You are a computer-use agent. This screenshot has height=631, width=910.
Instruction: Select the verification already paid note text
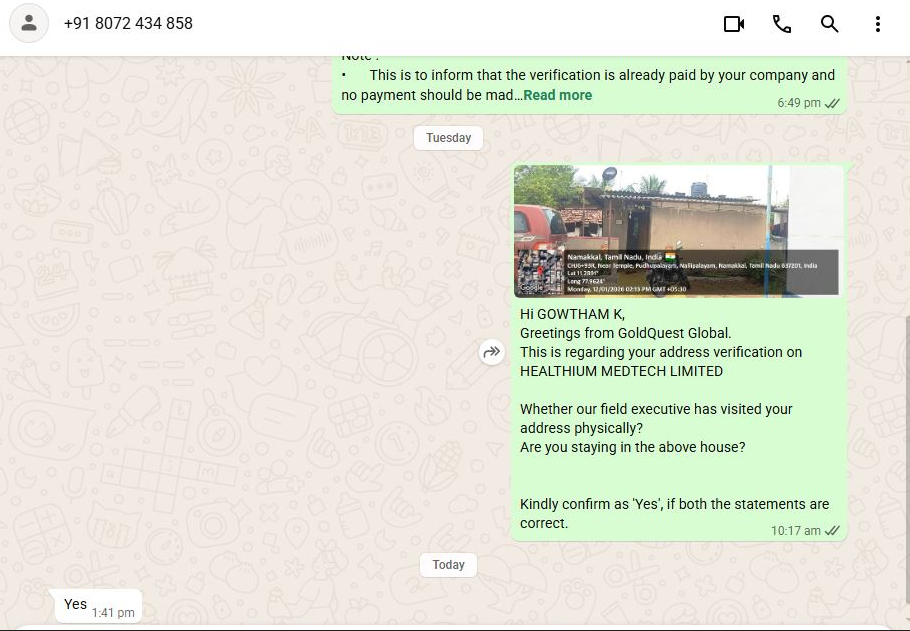pos(588,85)
